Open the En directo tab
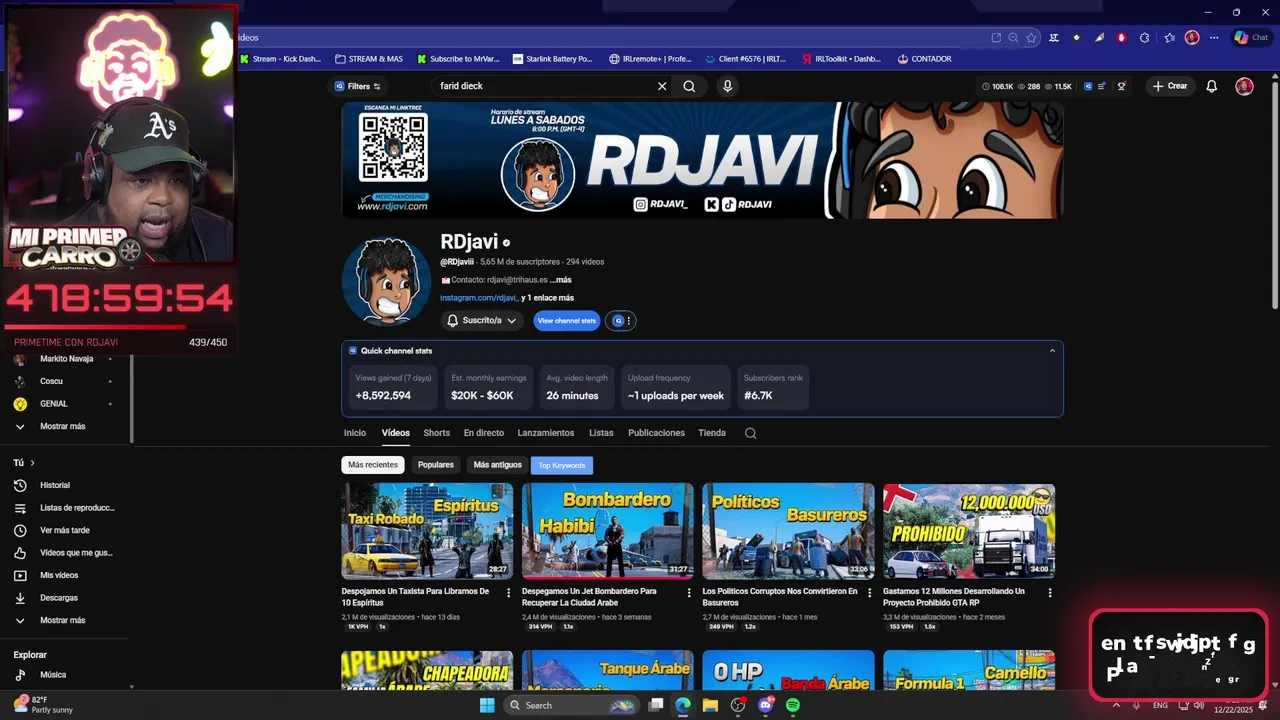1280x720 pixels. pos(484,433)
